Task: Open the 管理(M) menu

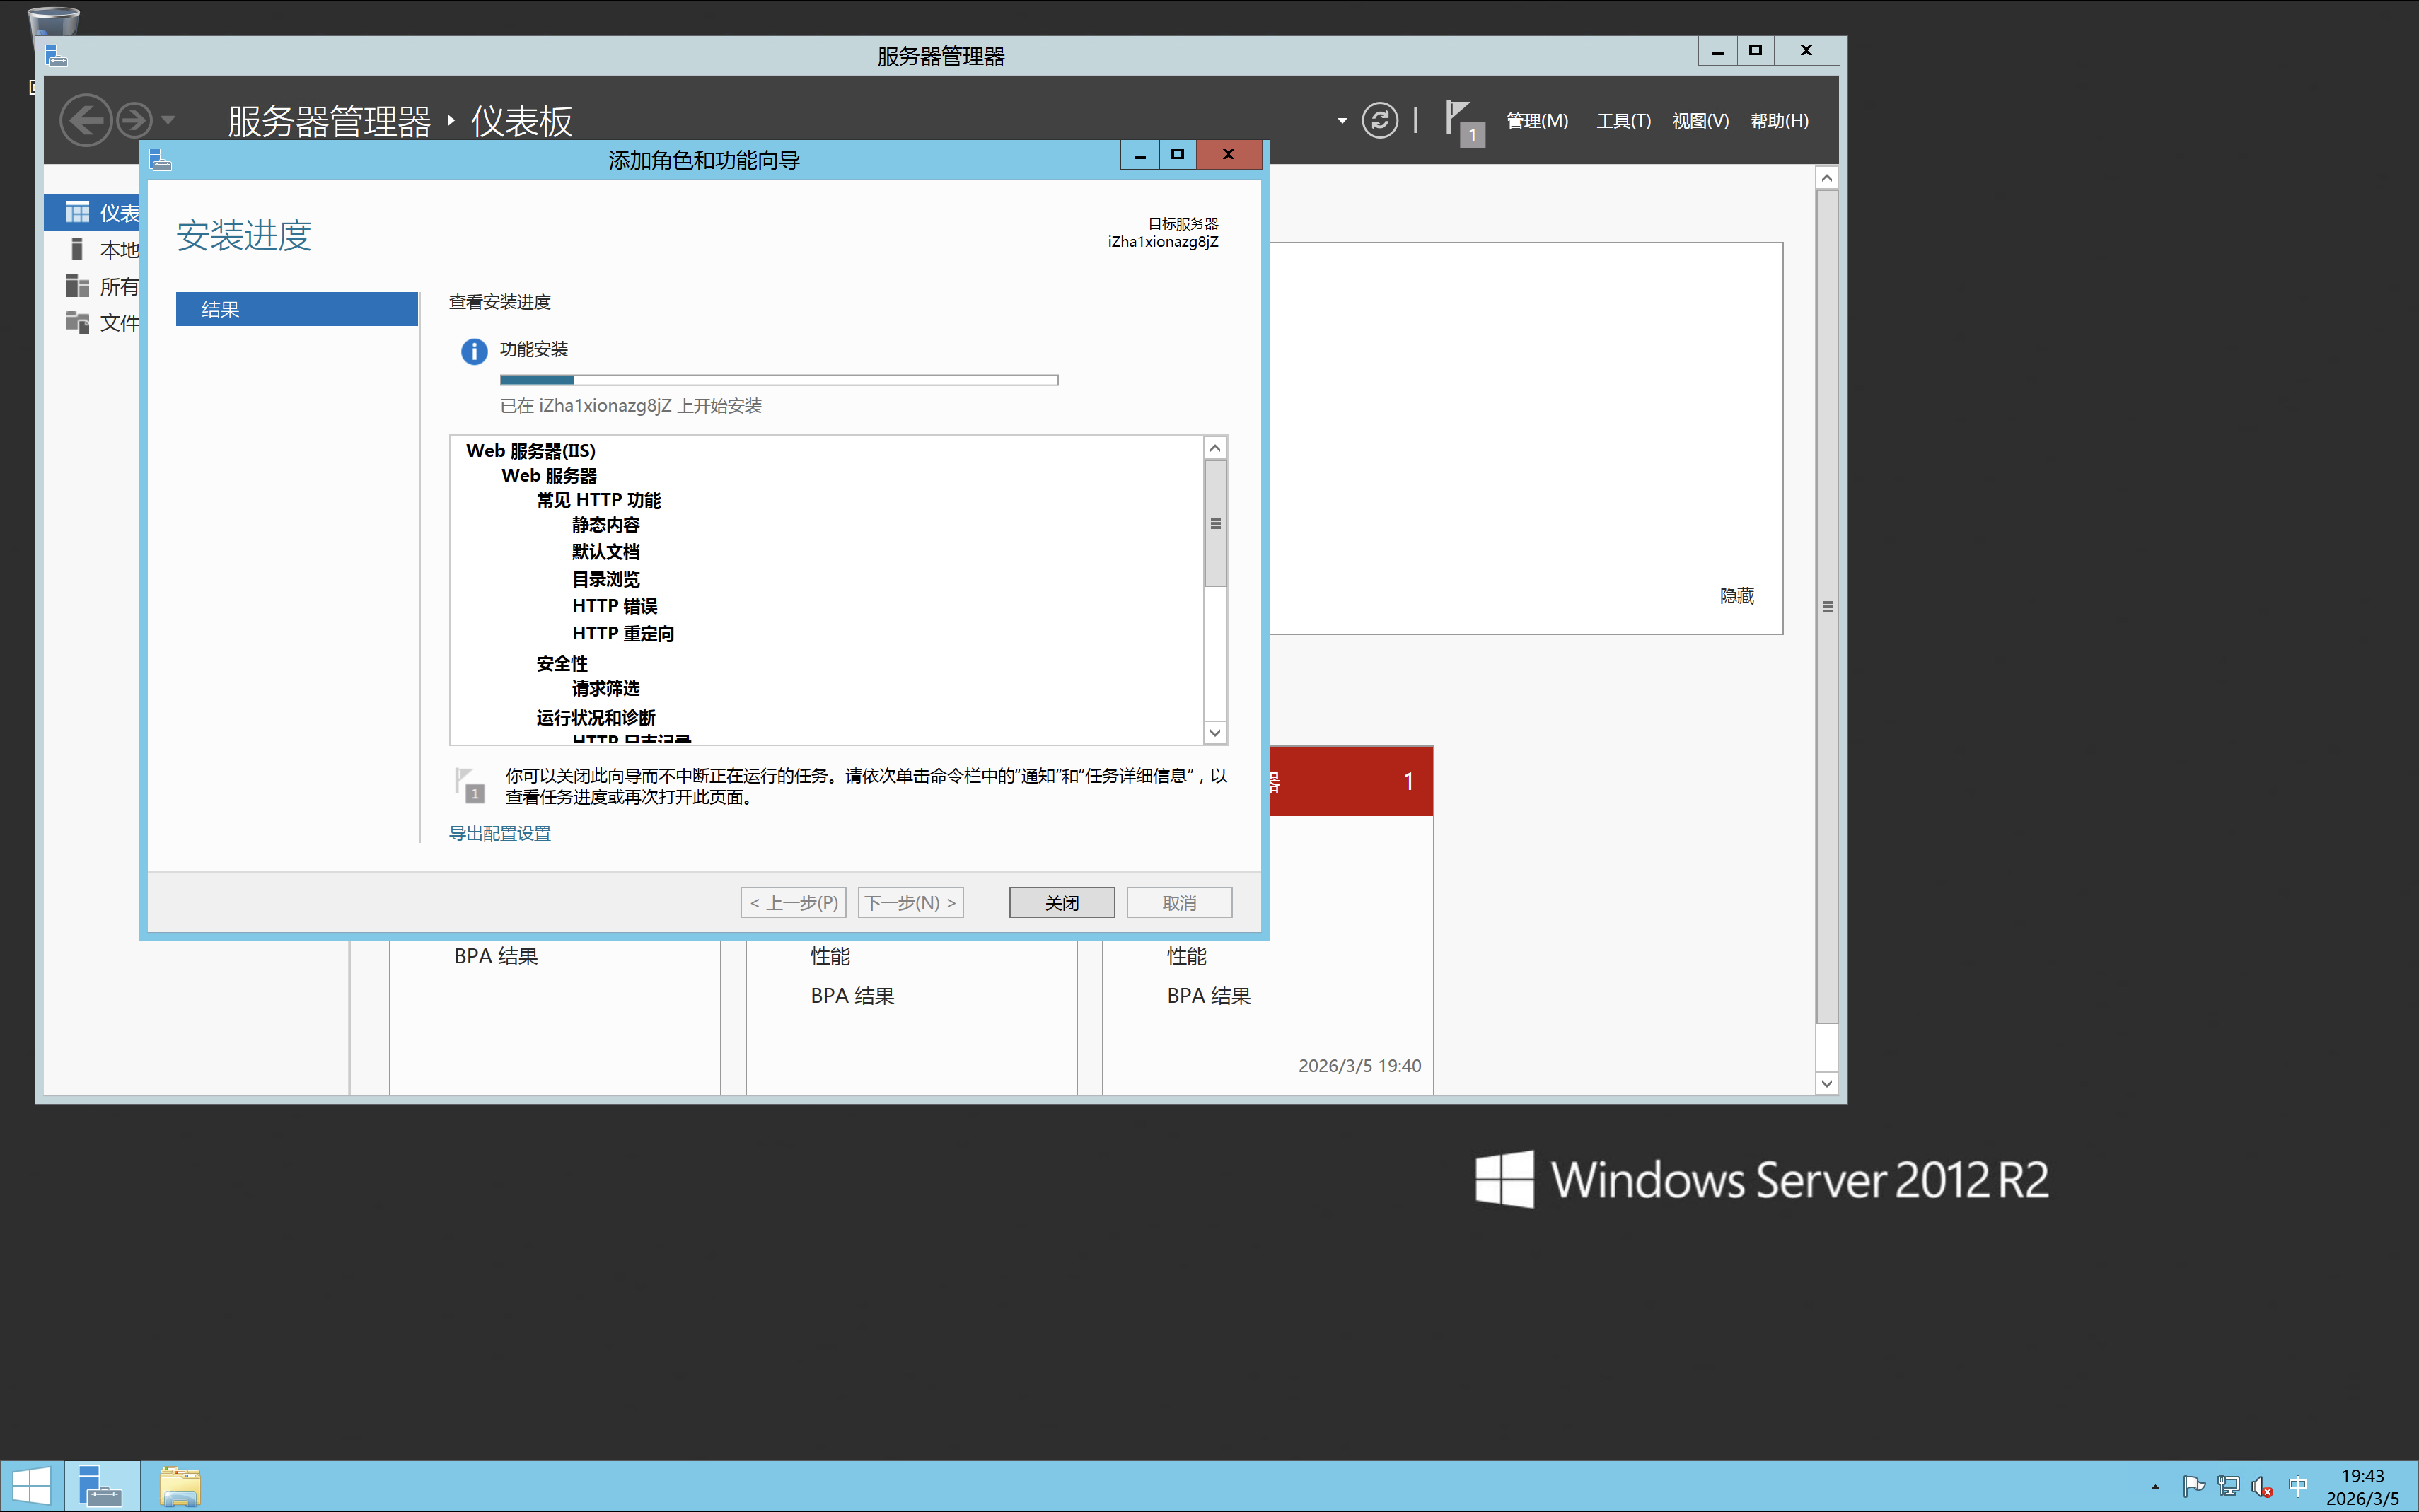Action: tap(1536, 121)
